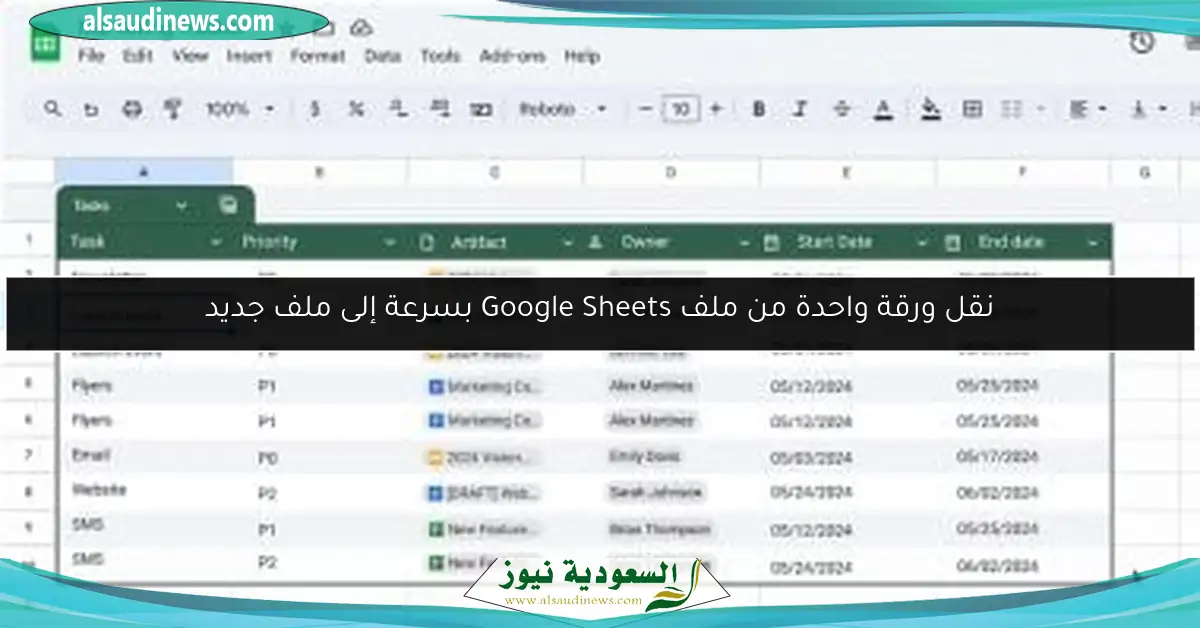Click the End date calendar icon
This screenshot has height=628, width=1200.
pyautogui.click(x=953, y=242)
